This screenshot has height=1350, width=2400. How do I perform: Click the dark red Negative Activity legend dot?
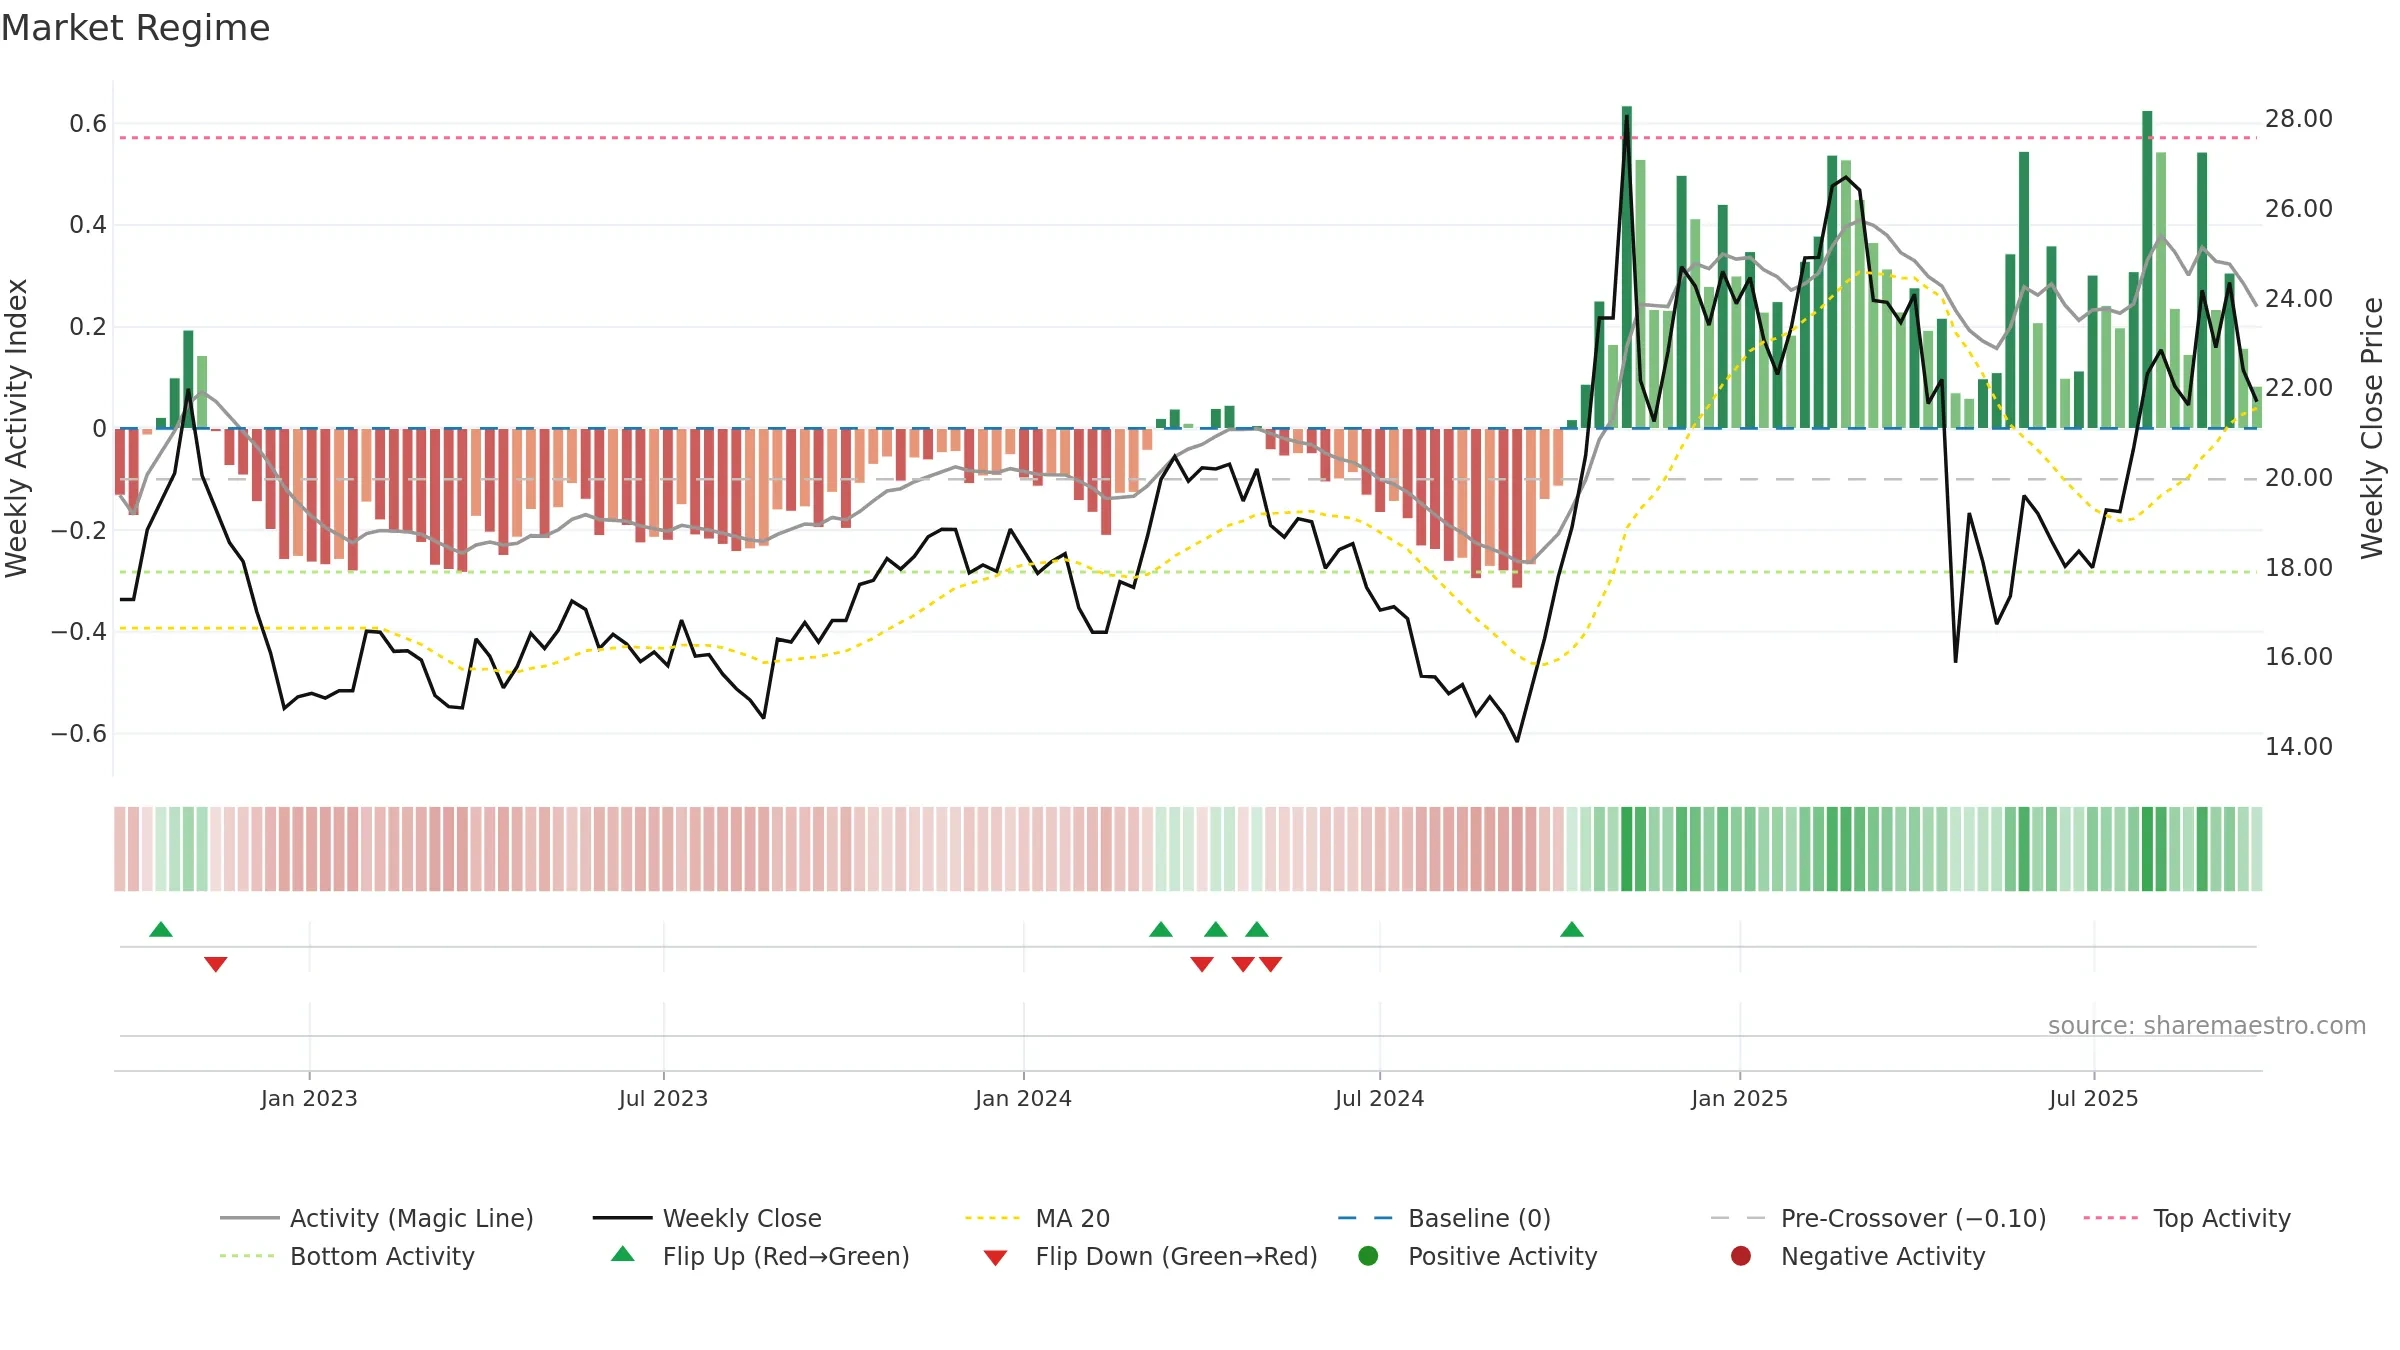[x=1741, y=1256]
